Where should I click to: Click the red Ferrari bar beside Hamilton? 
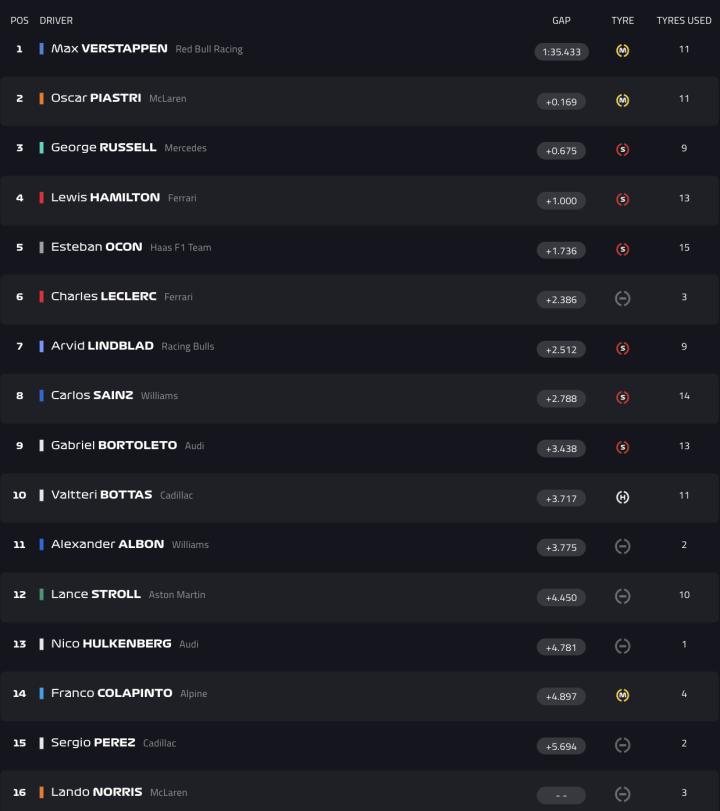point(40,198)
